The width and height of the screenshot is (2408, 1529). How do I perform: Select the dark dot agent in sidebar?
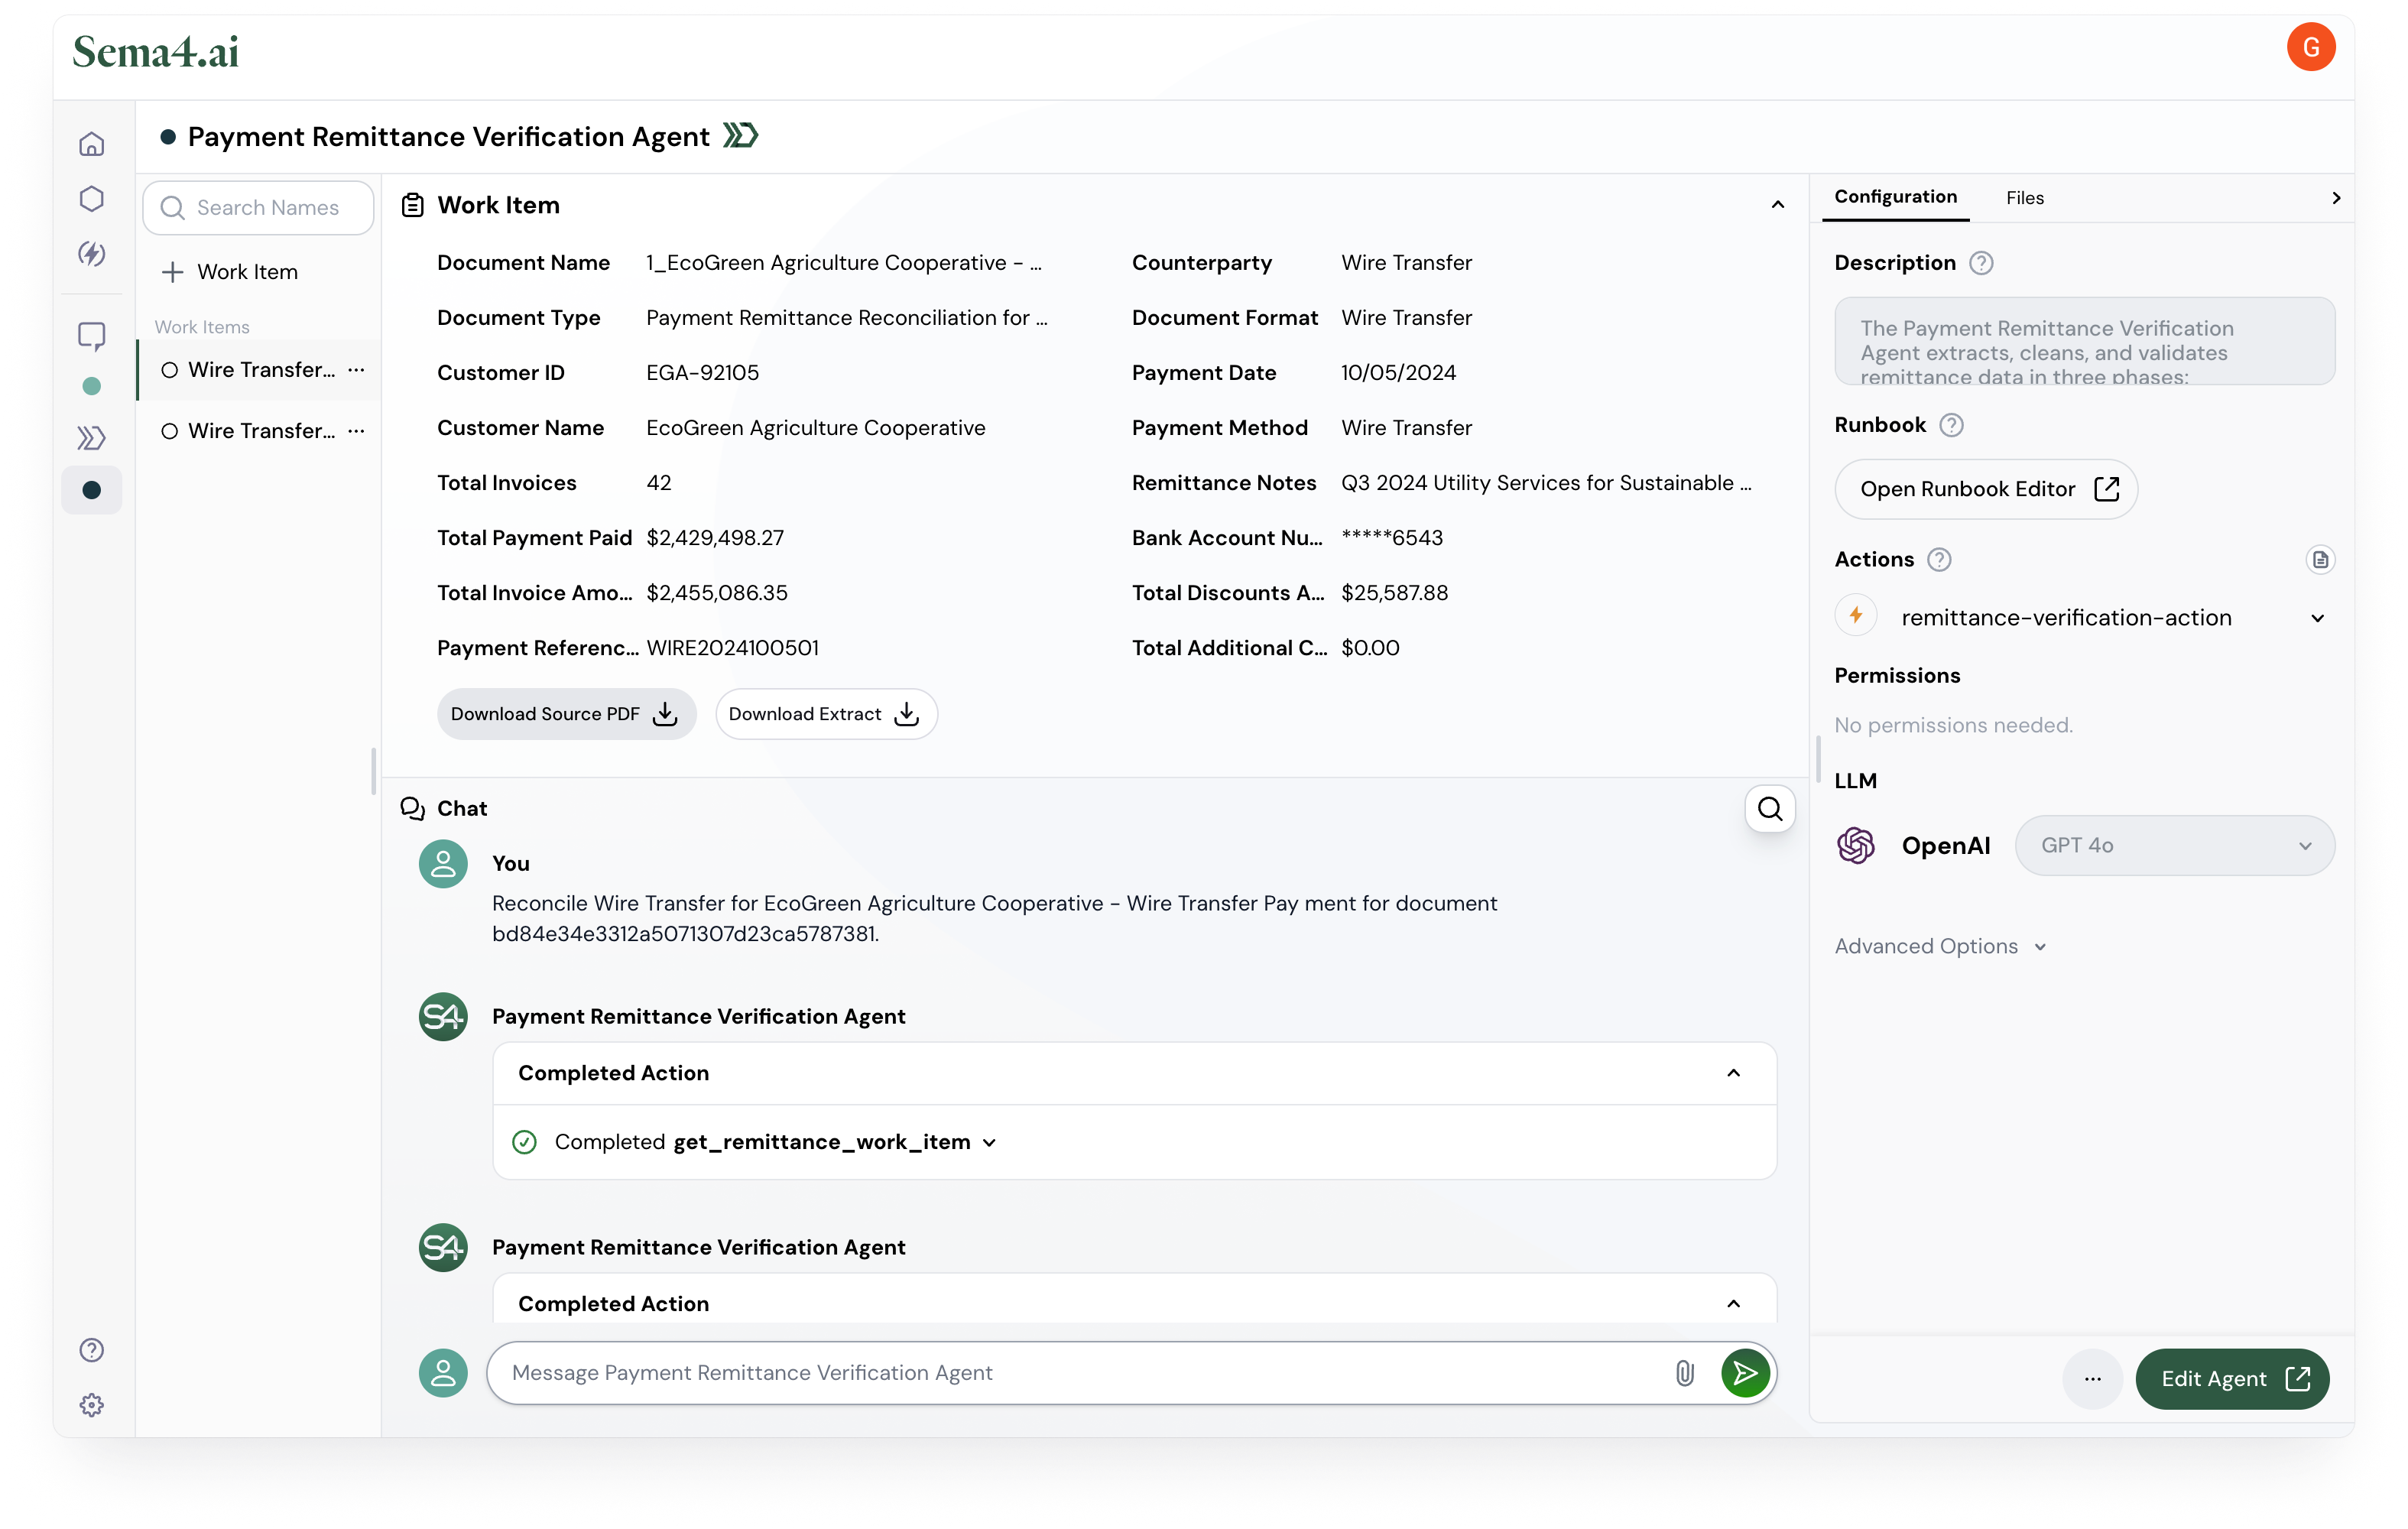(x=91, y=490)
